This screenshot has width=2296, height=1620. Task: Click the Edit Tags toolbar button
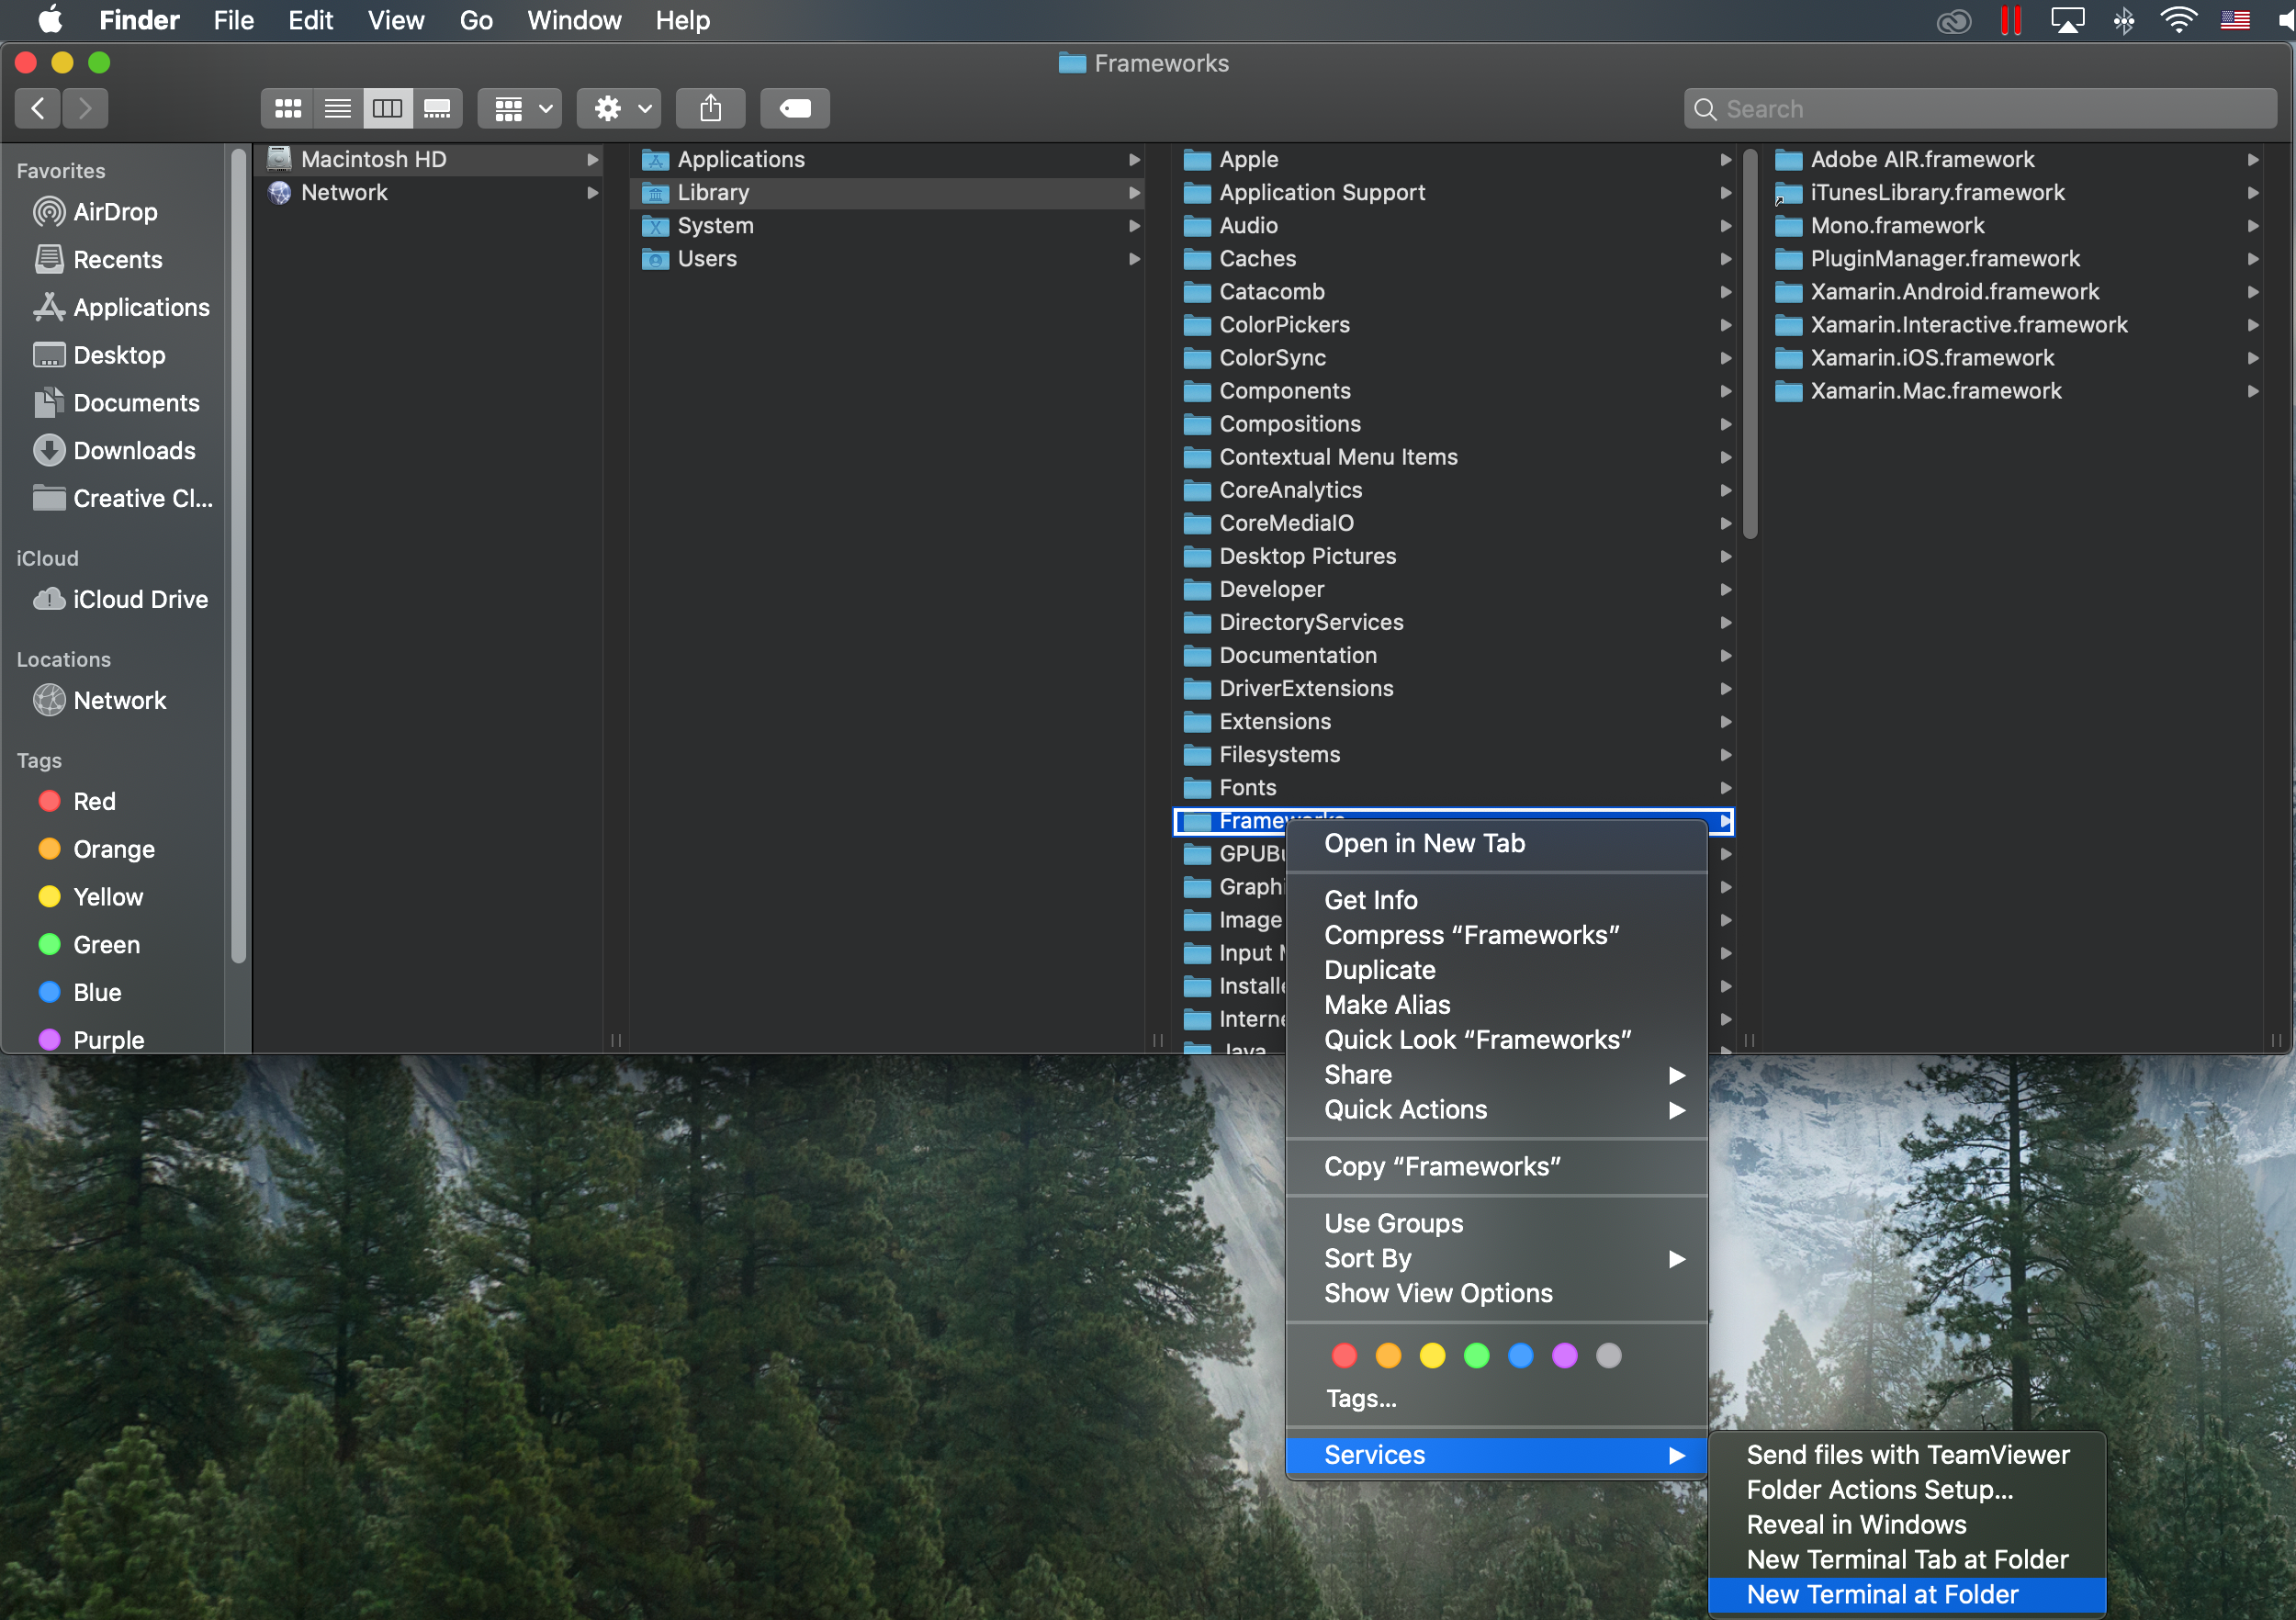click(795, 108)
